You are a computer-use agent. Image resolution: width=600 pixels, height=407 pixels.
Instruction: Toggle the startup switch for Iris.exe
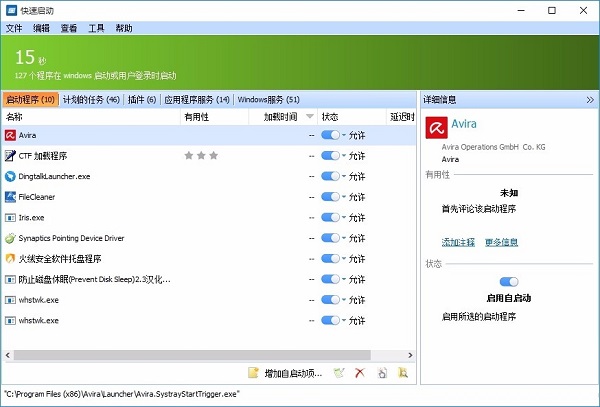click(x=330, y=218)
